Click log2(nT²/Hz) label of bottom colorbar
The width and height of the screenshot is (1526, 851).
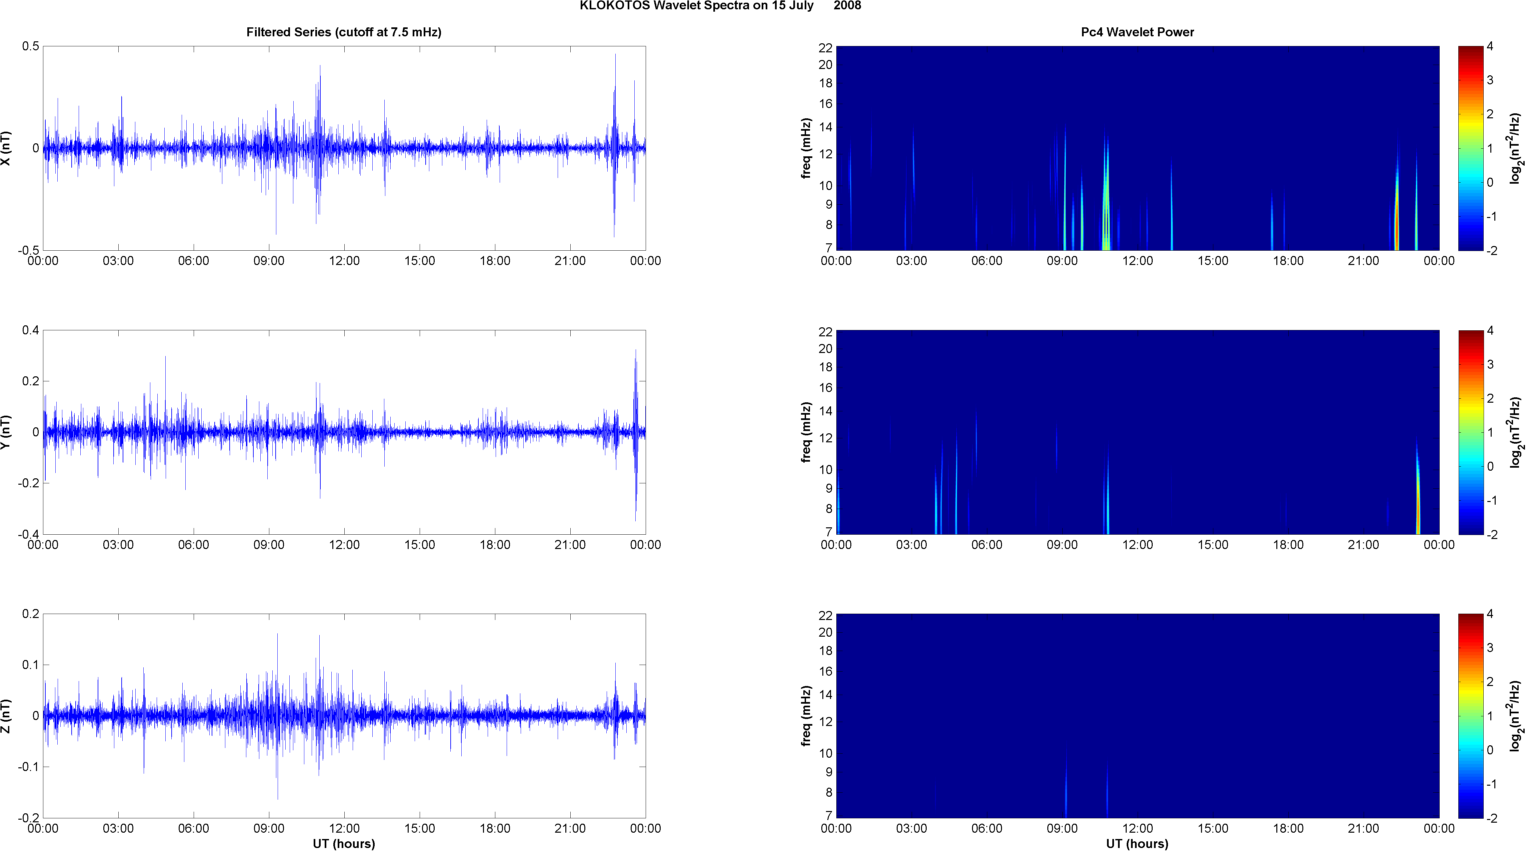1516,716
